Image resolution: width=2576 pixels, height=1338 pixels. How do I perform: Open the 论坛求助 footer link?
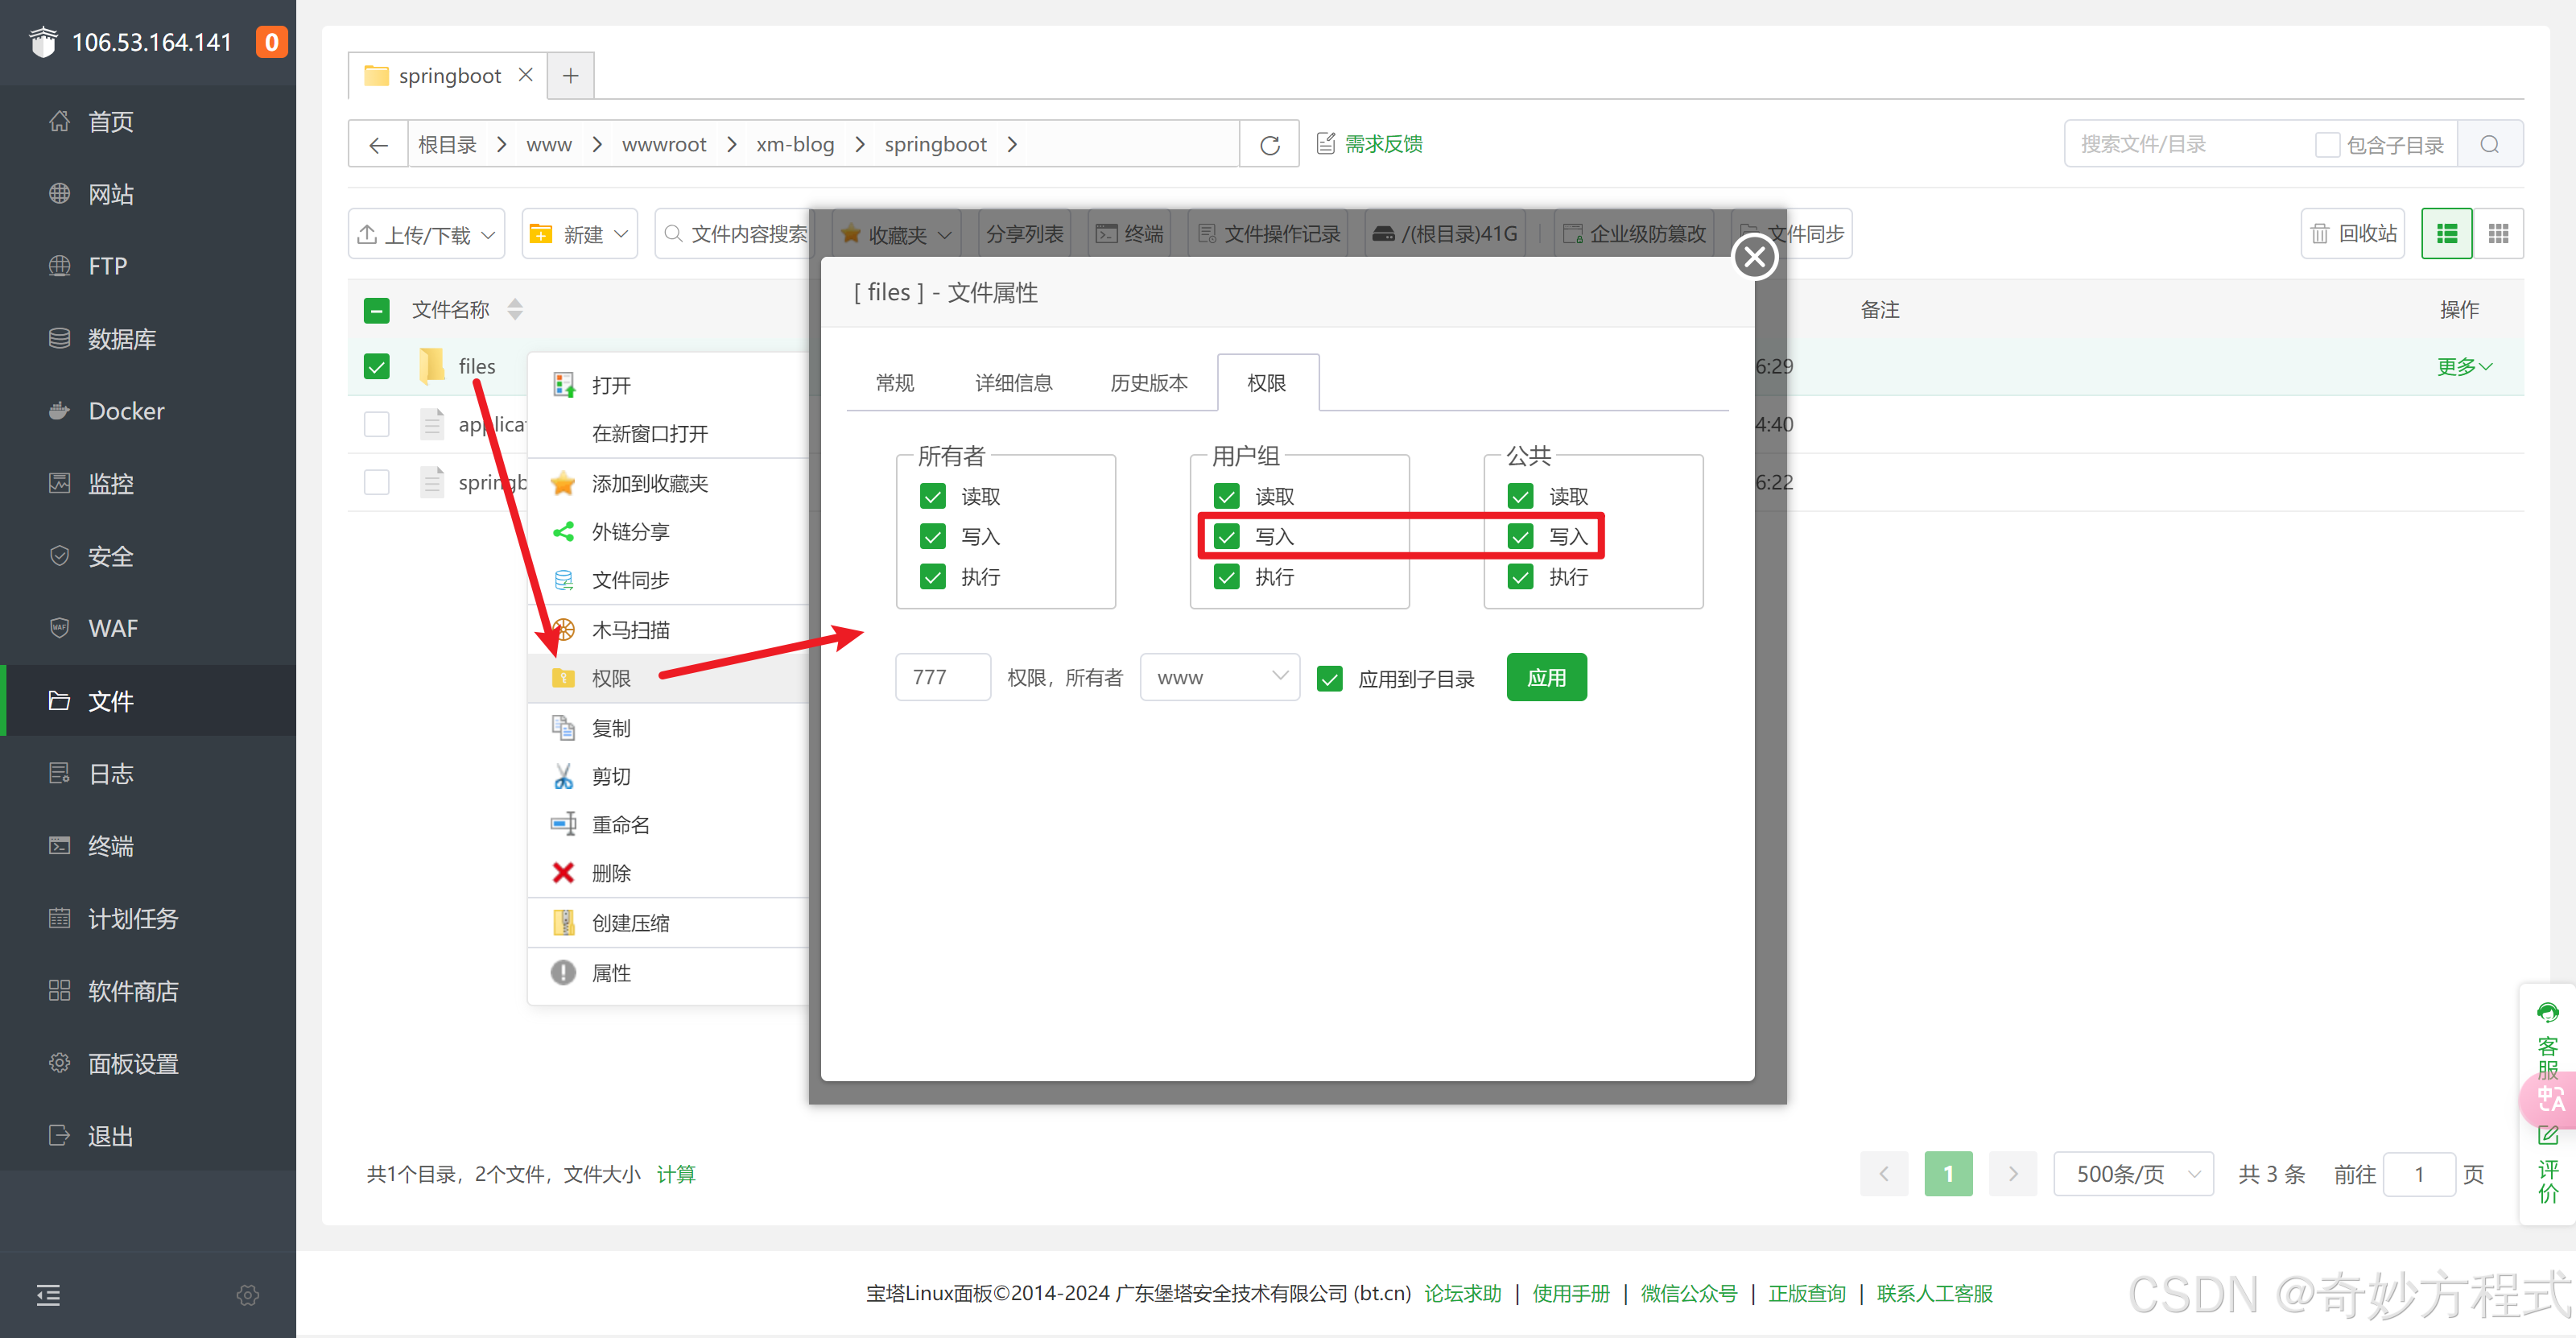tap(1462, 1294)
